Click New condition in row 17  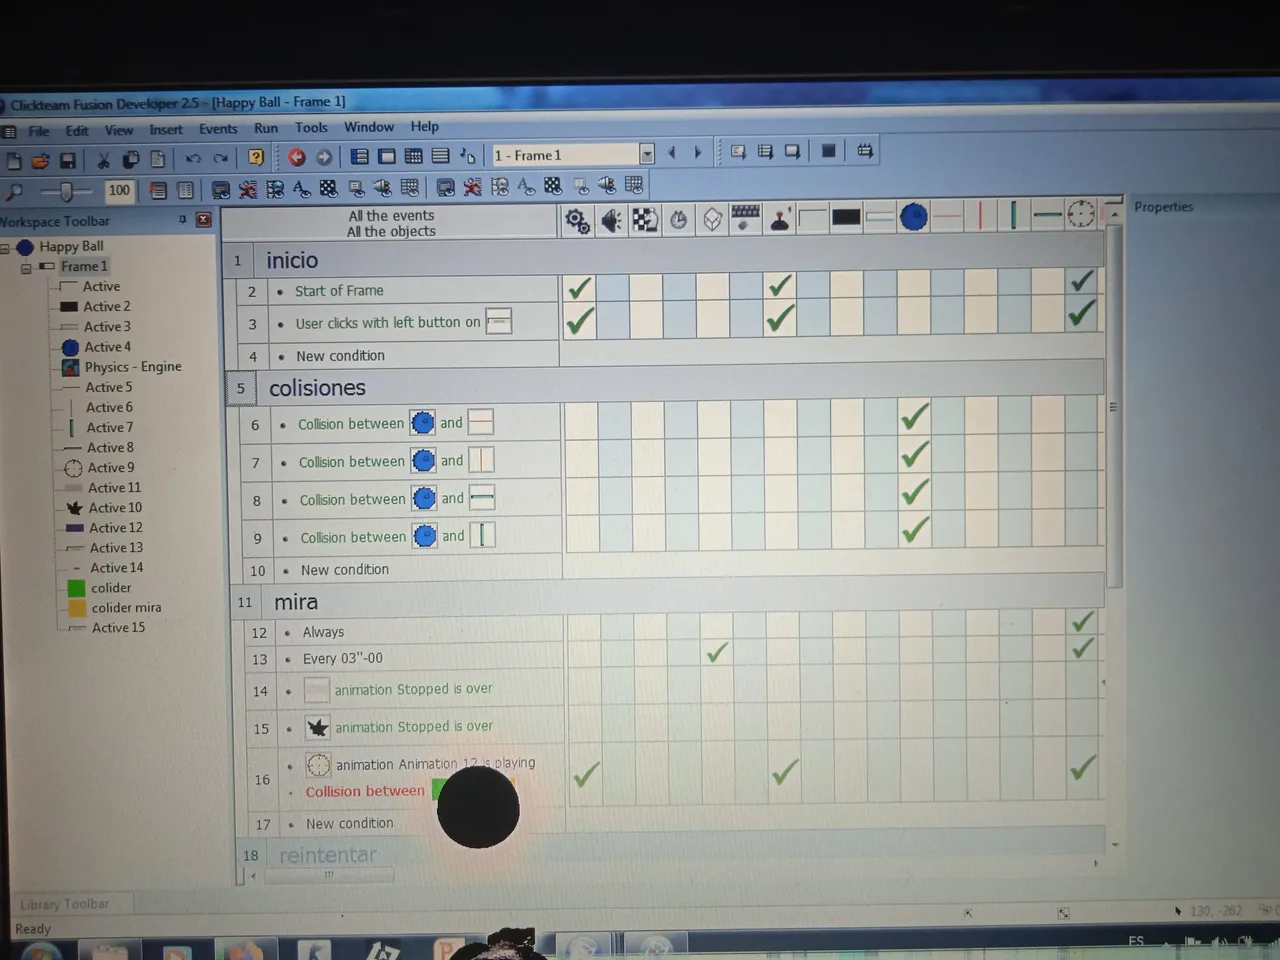[350, 824]
